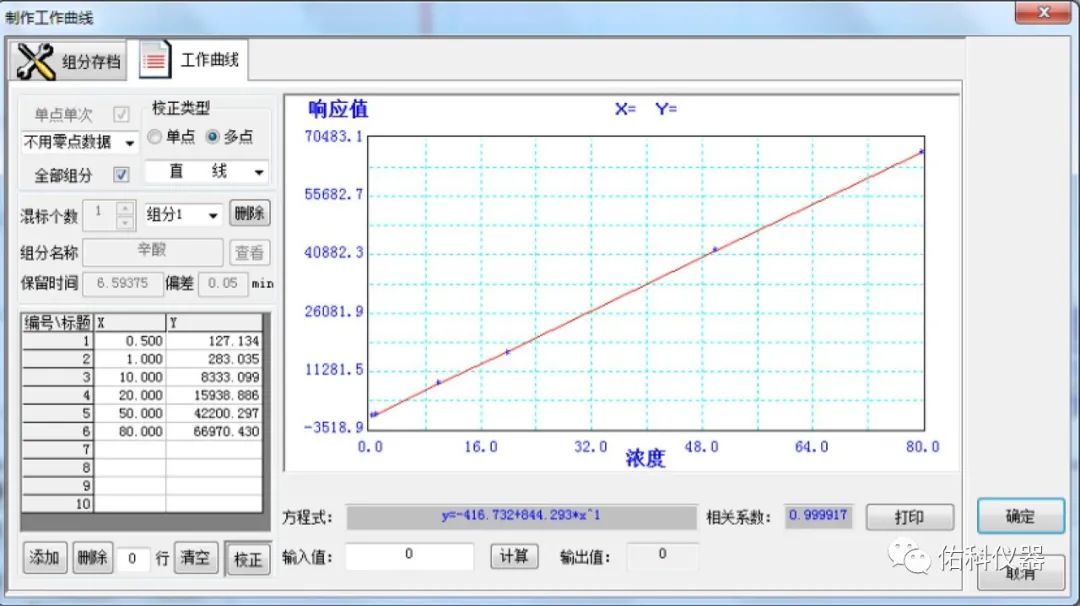Open the 不用零点数据 dropdown

[x=129, y=143]
